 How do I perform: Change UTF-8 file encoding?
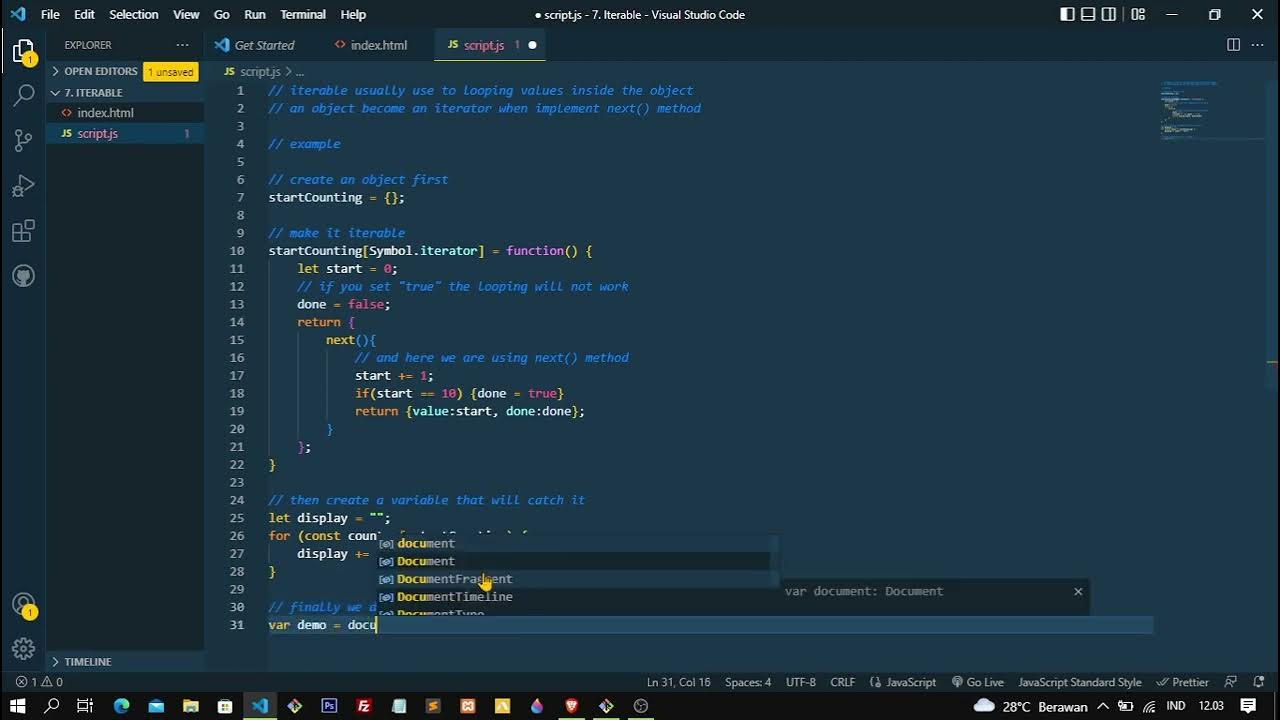[801, 682]
